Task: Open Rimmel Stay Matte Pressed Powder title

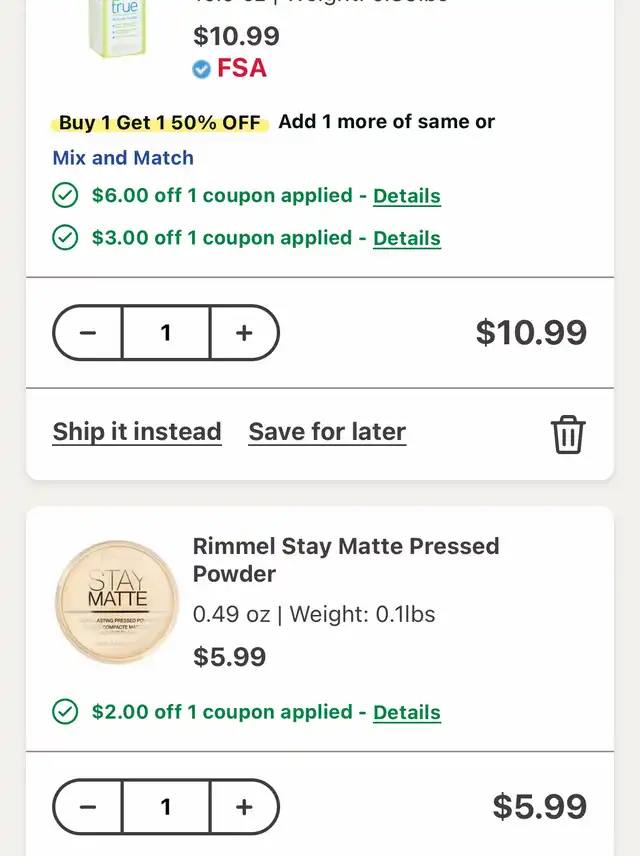Action: point(346,560)
